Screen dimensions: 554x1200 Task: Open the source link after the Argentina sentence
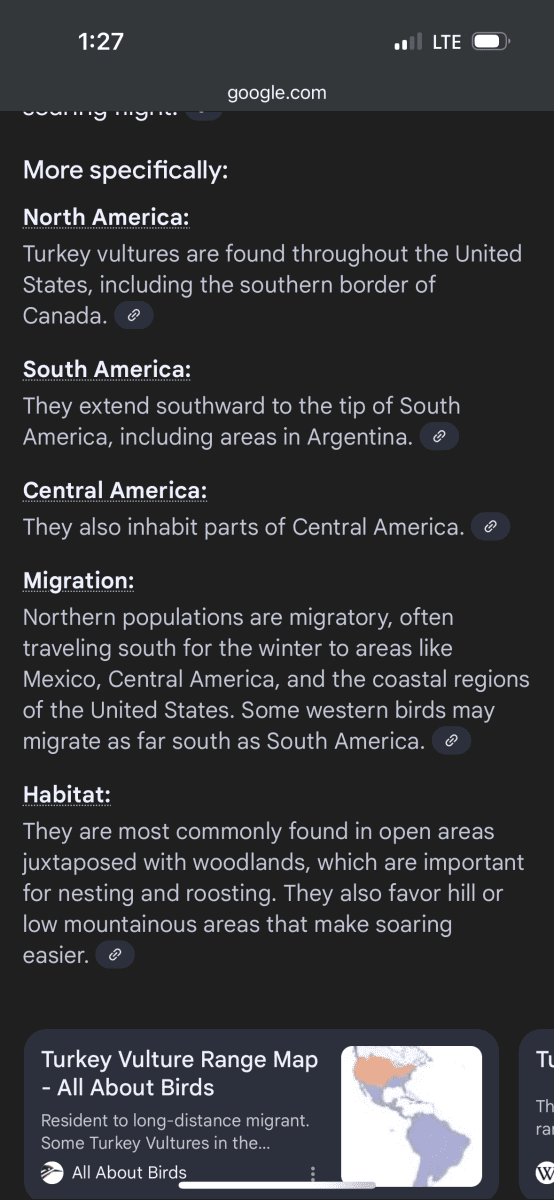click(439, 437)
